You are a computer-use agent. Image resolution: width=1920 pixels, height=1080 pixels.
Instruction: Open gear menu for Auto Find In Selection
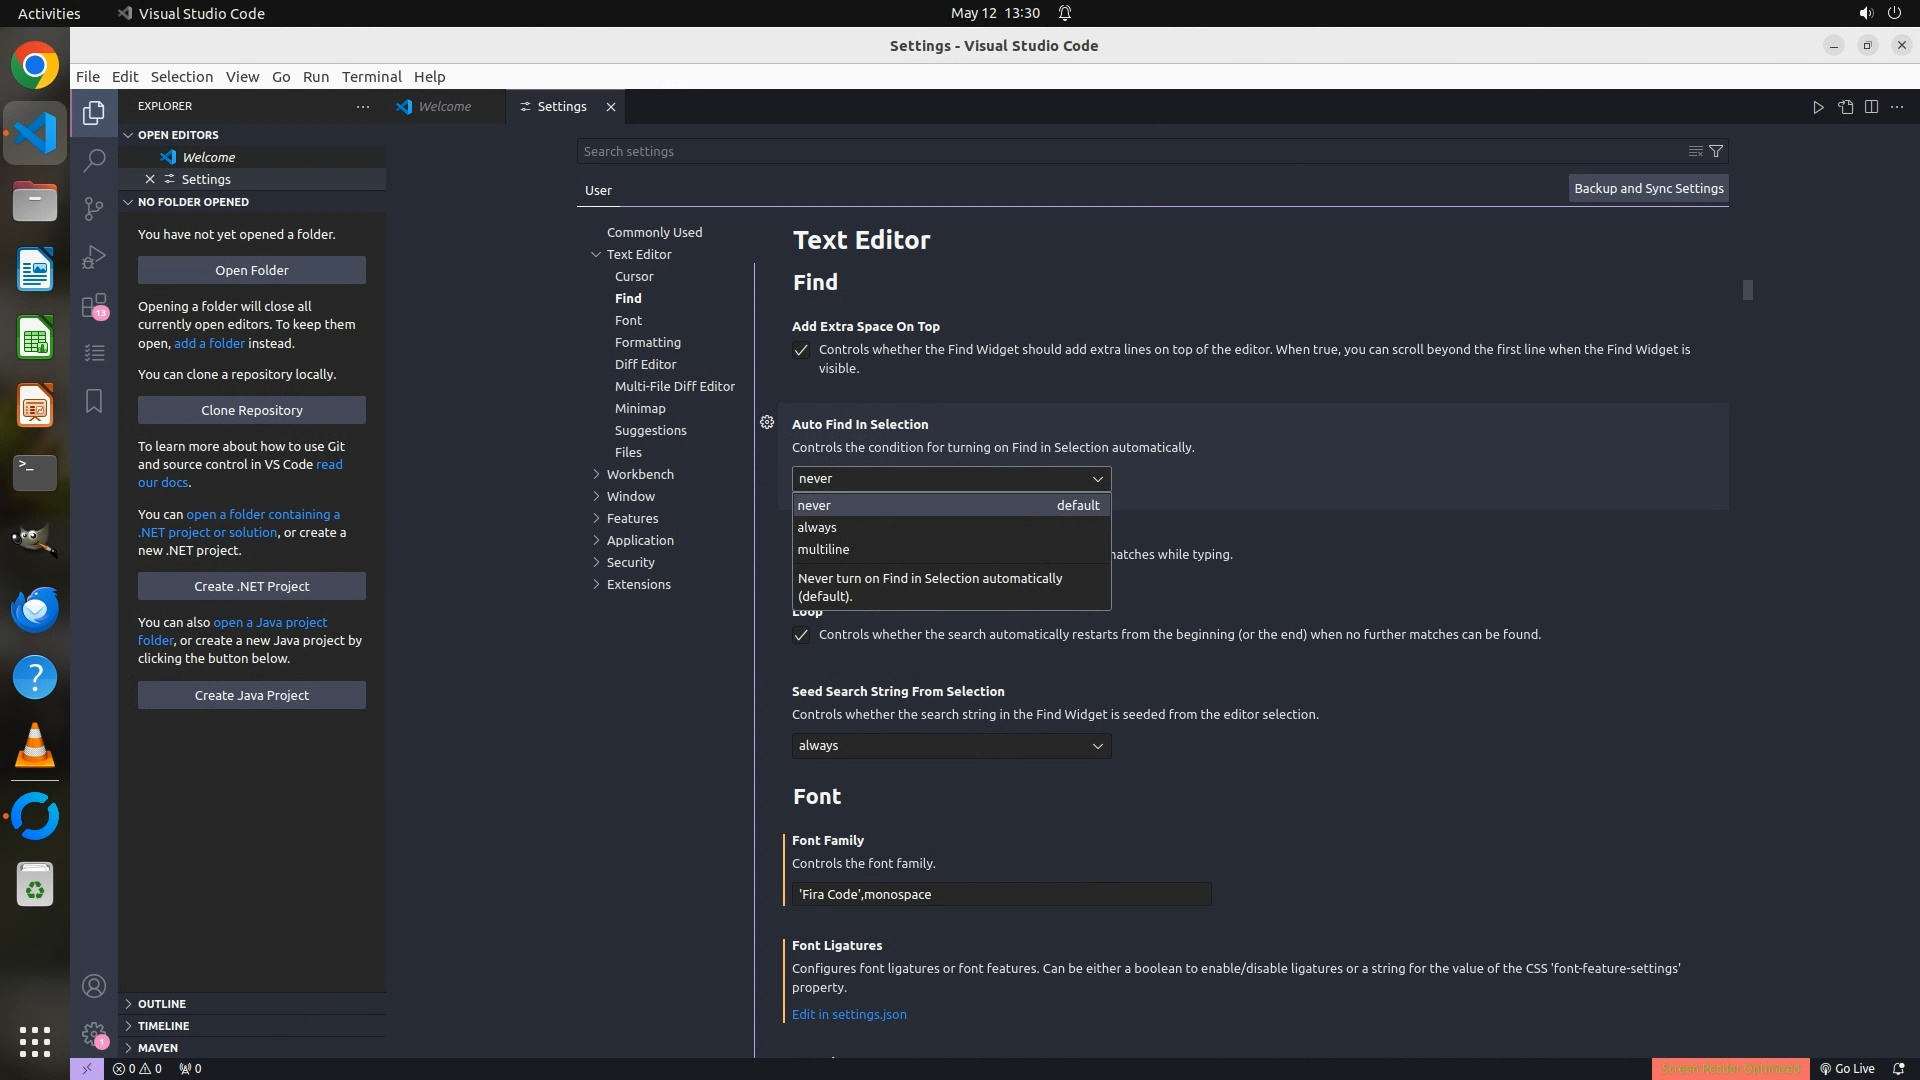click(x=767, y=423)
